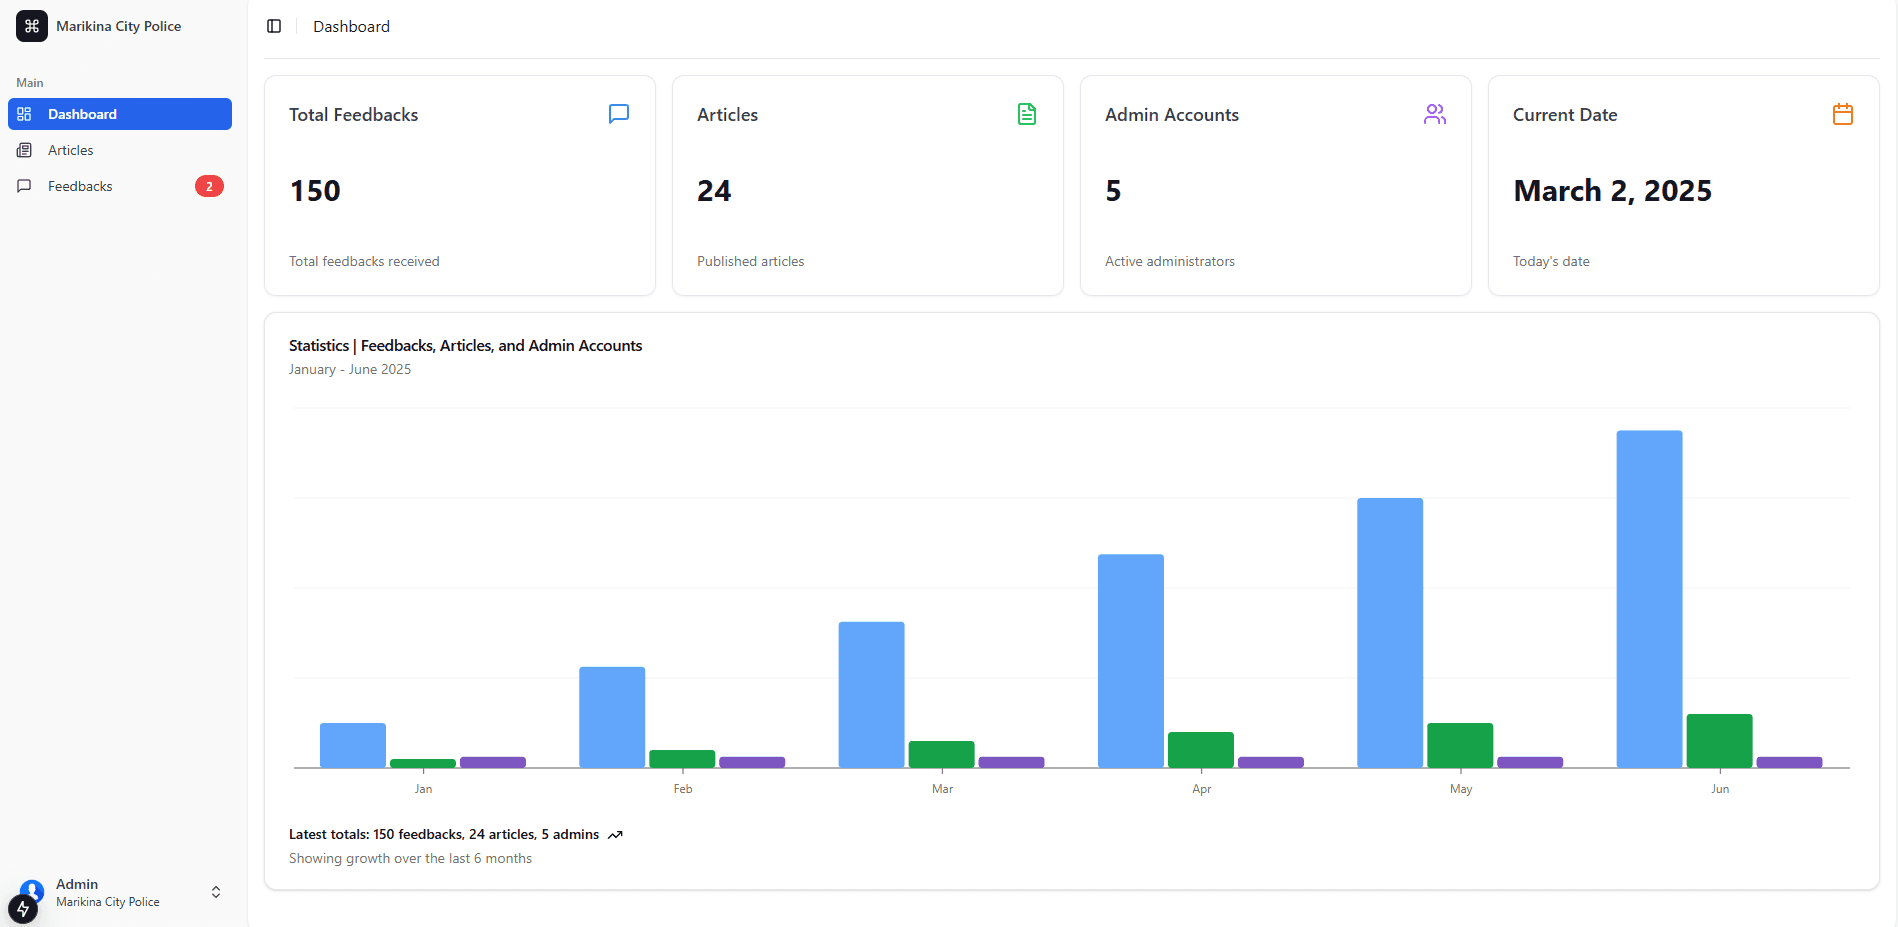This screenshot has height=927, width=1898.
Task: Click the Today's date caption
Action: coord(1551,261)
